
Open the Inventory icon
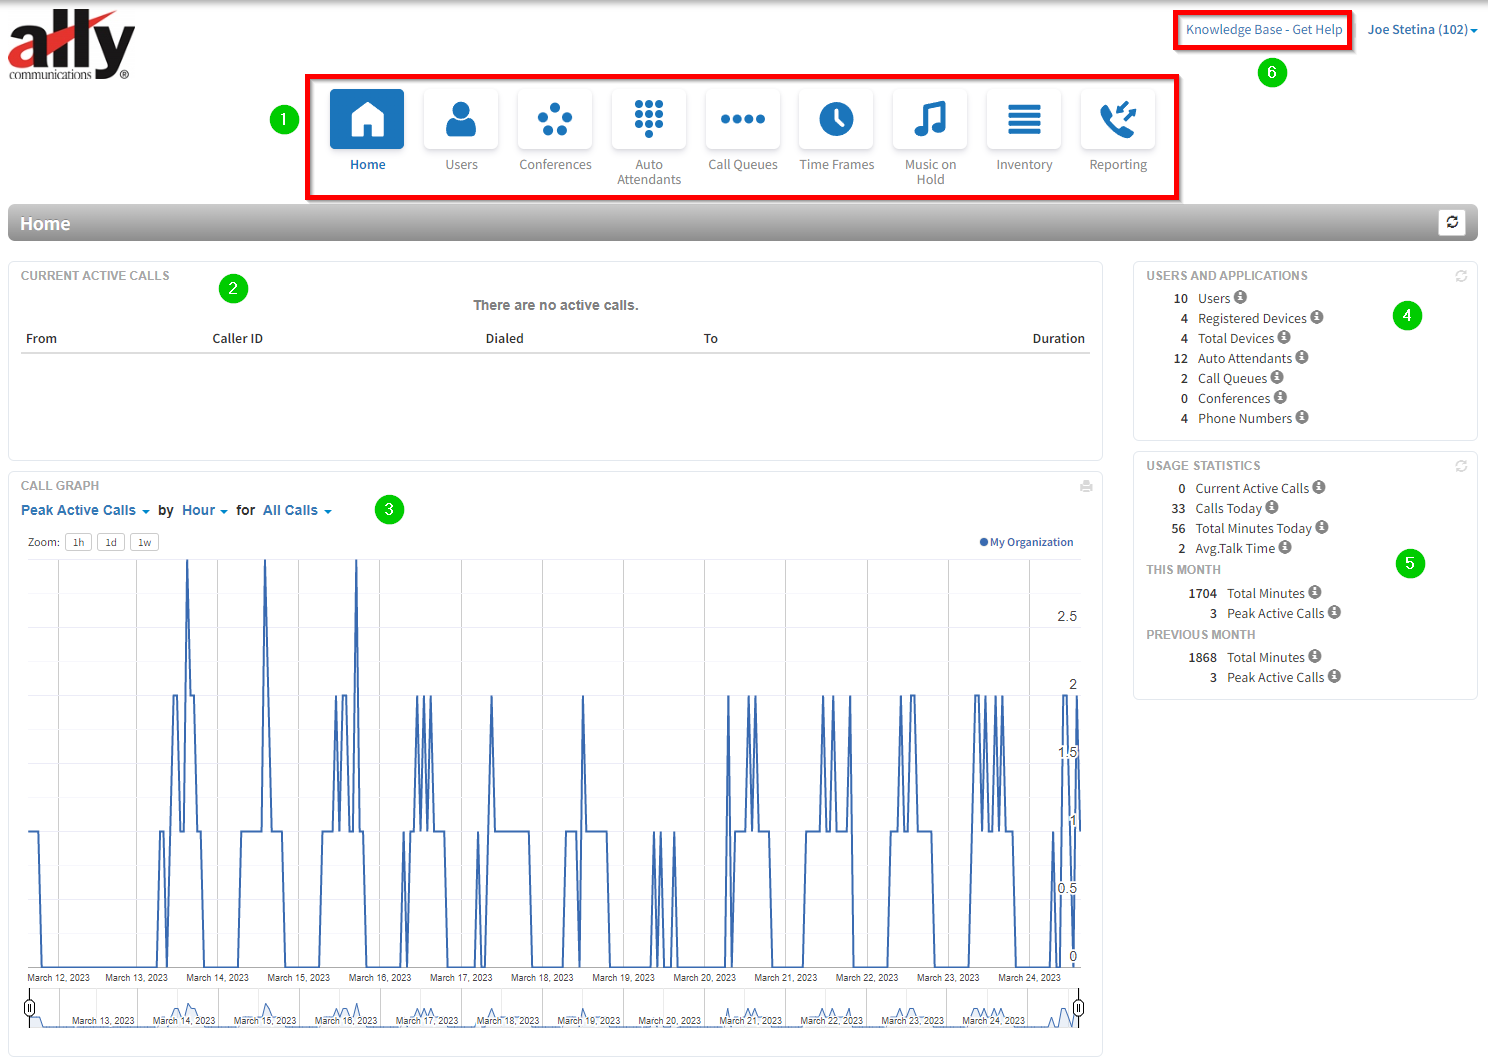tap(1024, 119)
